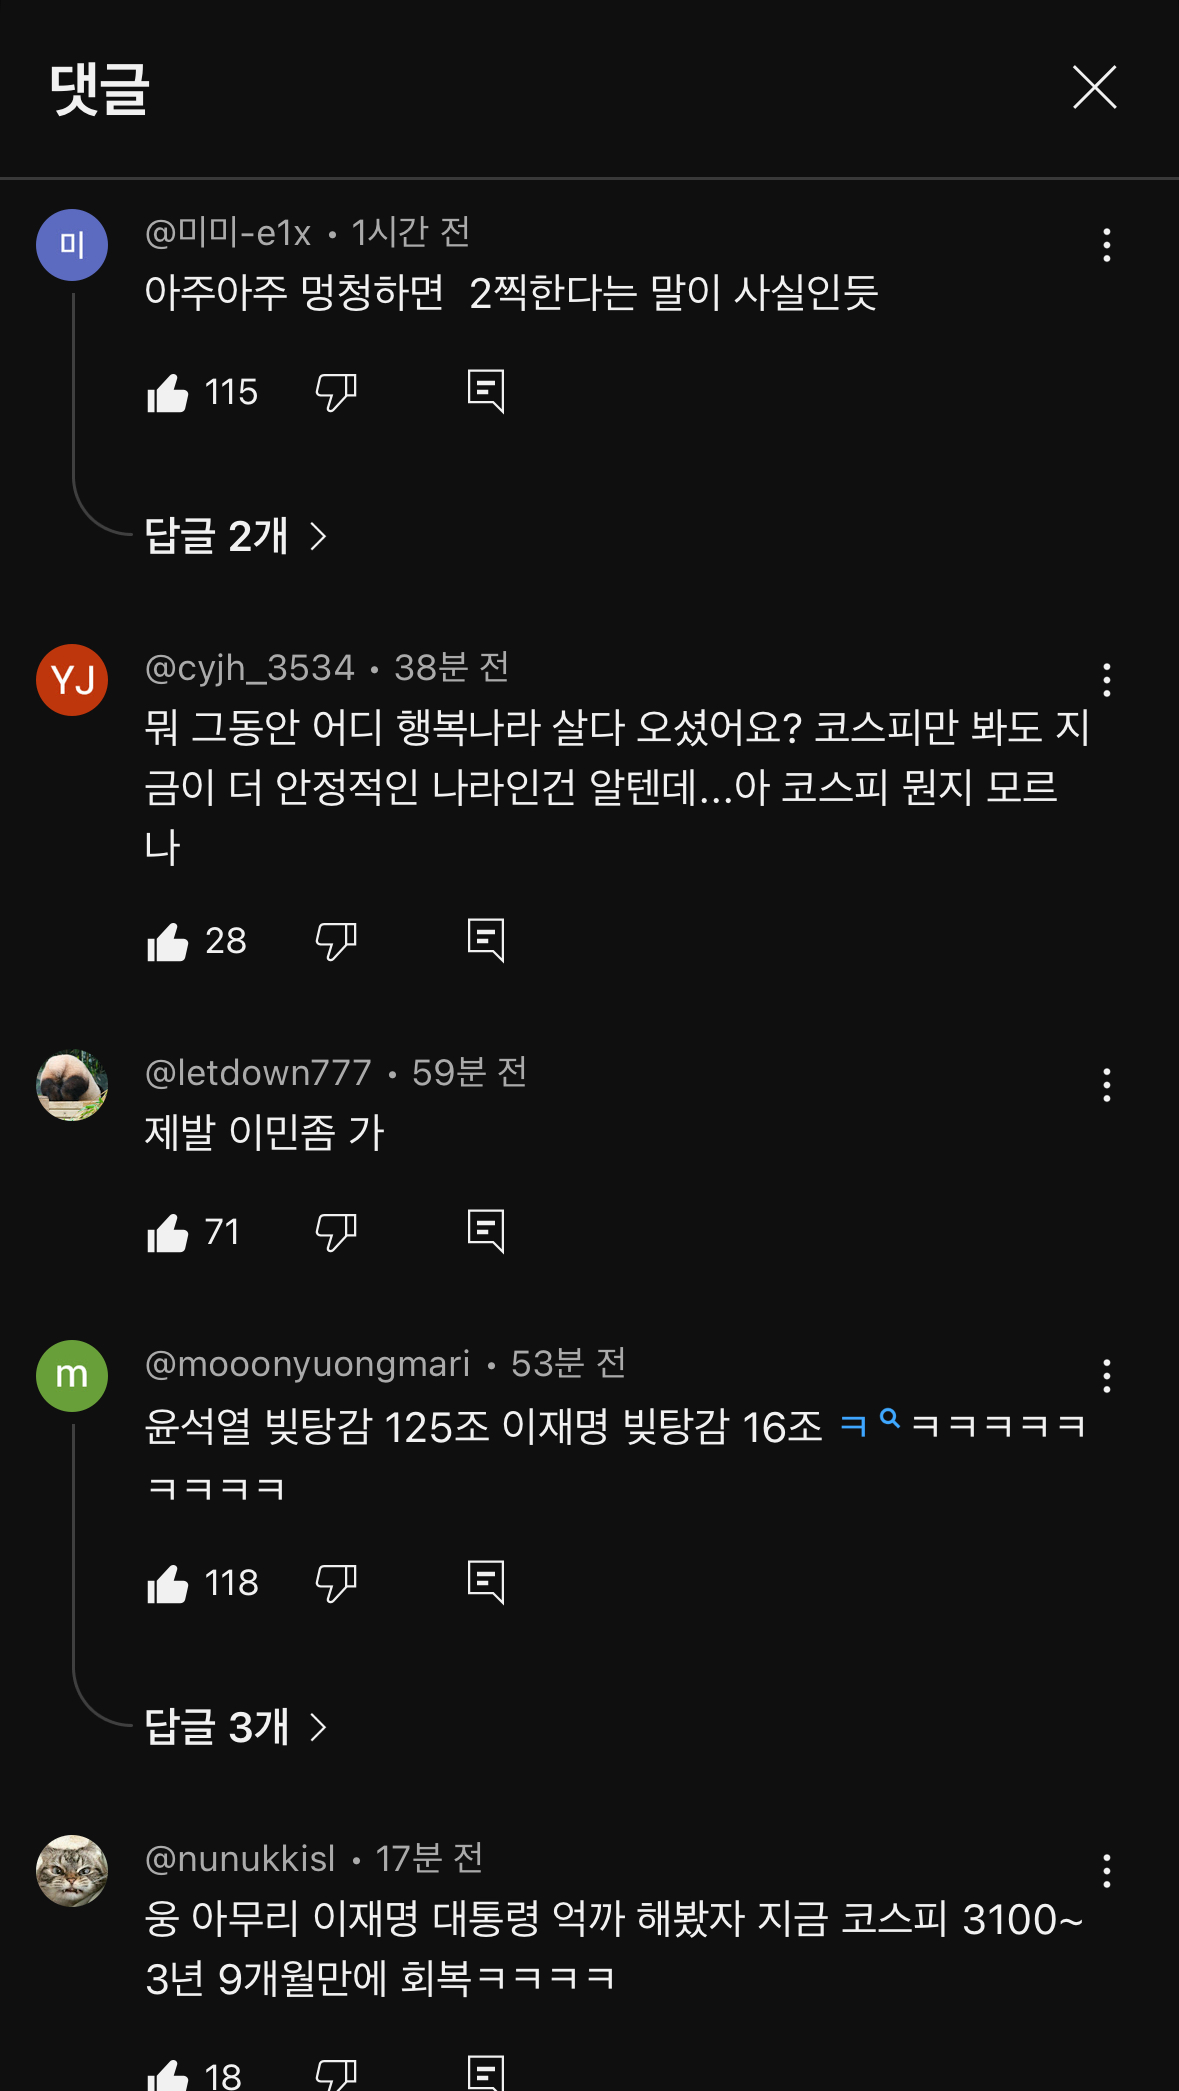
Task: Open the @letdown777 avatar thumbnail
Action: point(72,1085)
